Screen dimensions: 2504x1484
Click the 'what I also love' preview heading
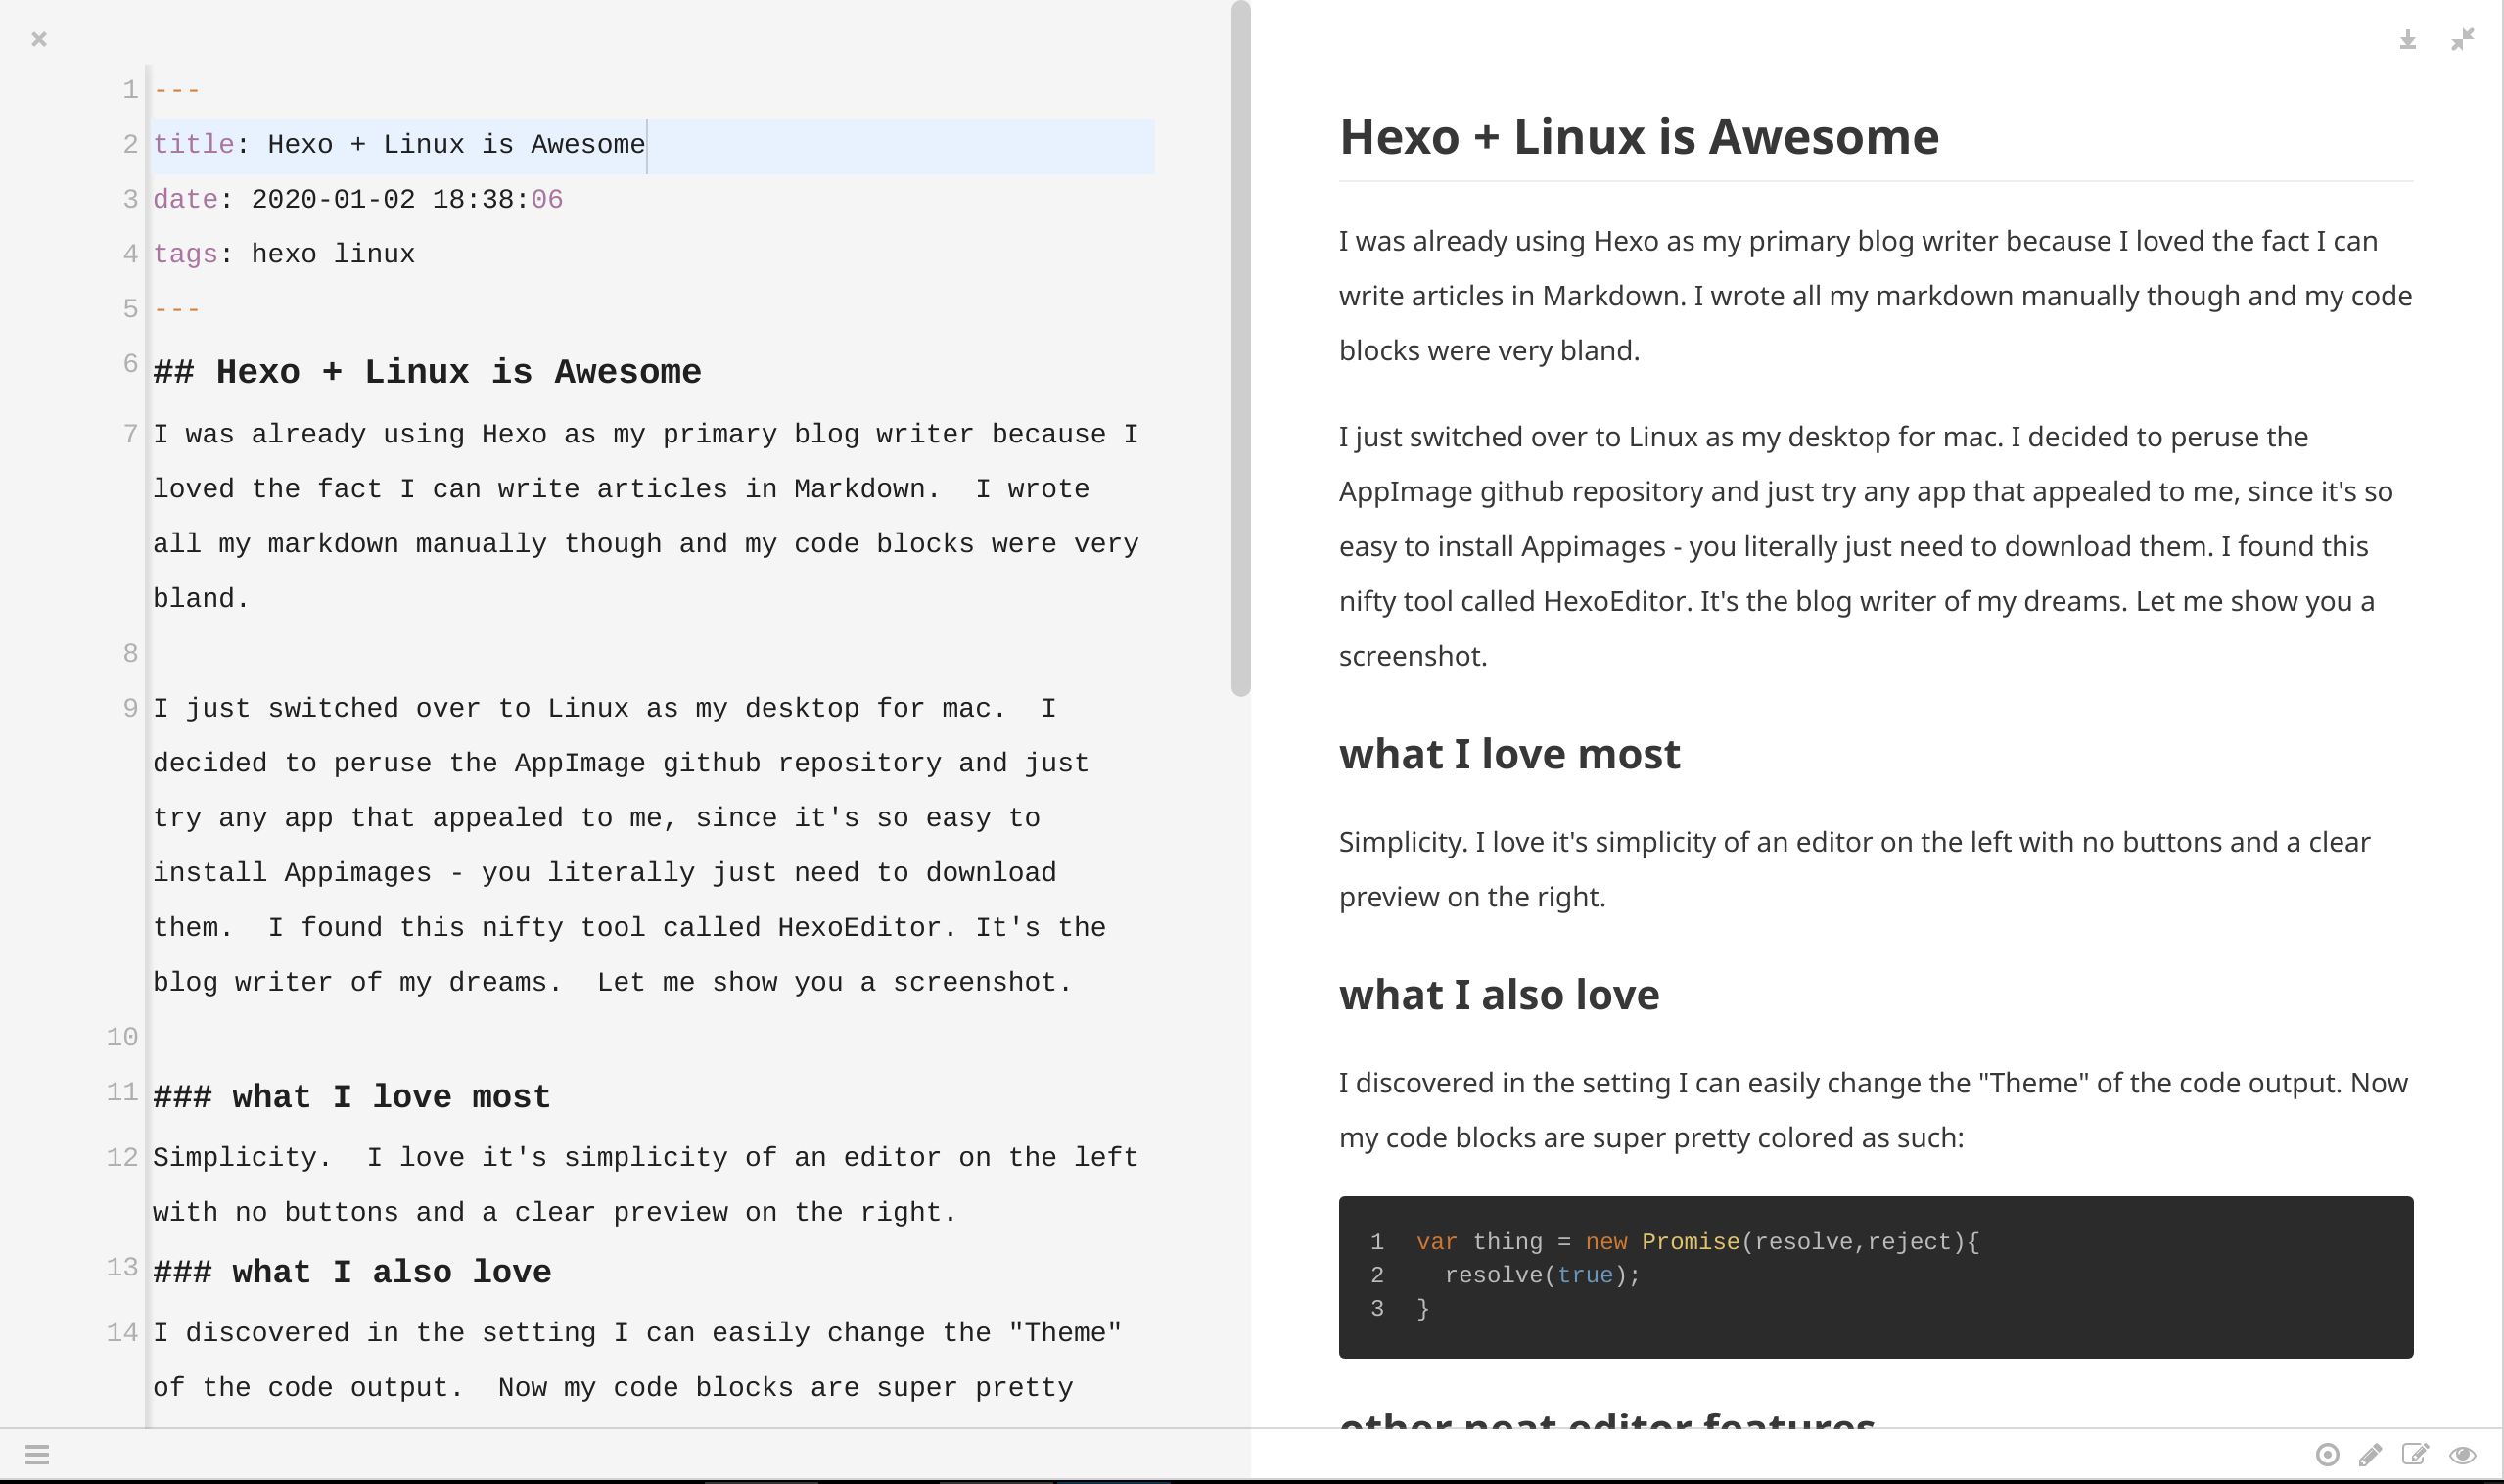click(x=1499, y=995)
